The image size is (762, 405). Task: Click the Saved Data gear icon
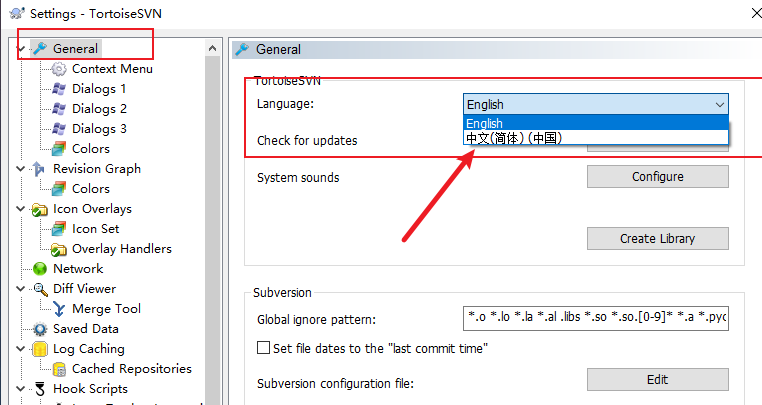tap(40, 329)
